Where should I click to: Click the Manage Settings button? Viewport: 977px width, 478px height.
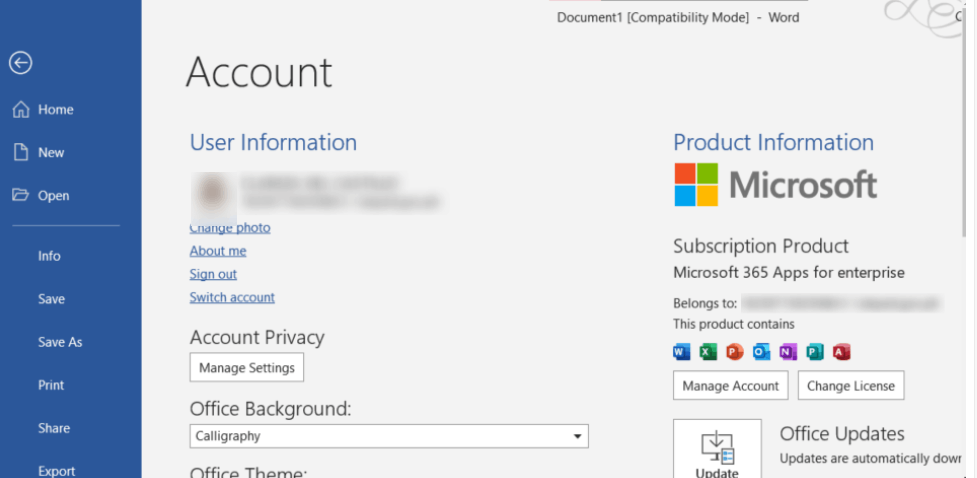[247, 368]
